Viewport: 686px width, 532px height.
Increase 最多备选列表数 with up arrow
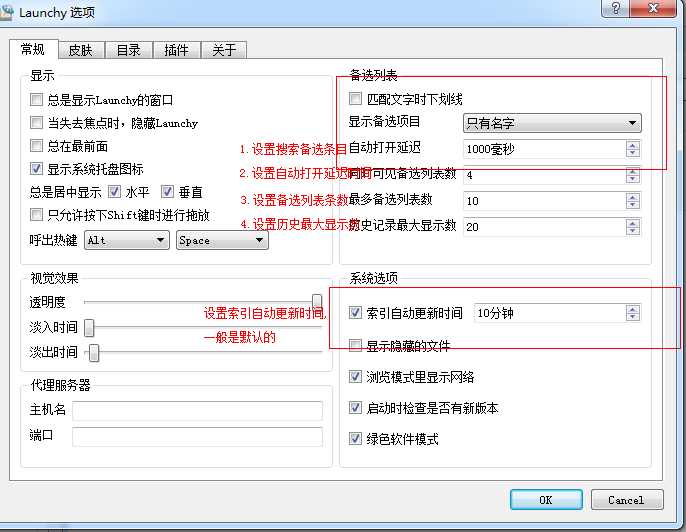click(x=633, y=197)
